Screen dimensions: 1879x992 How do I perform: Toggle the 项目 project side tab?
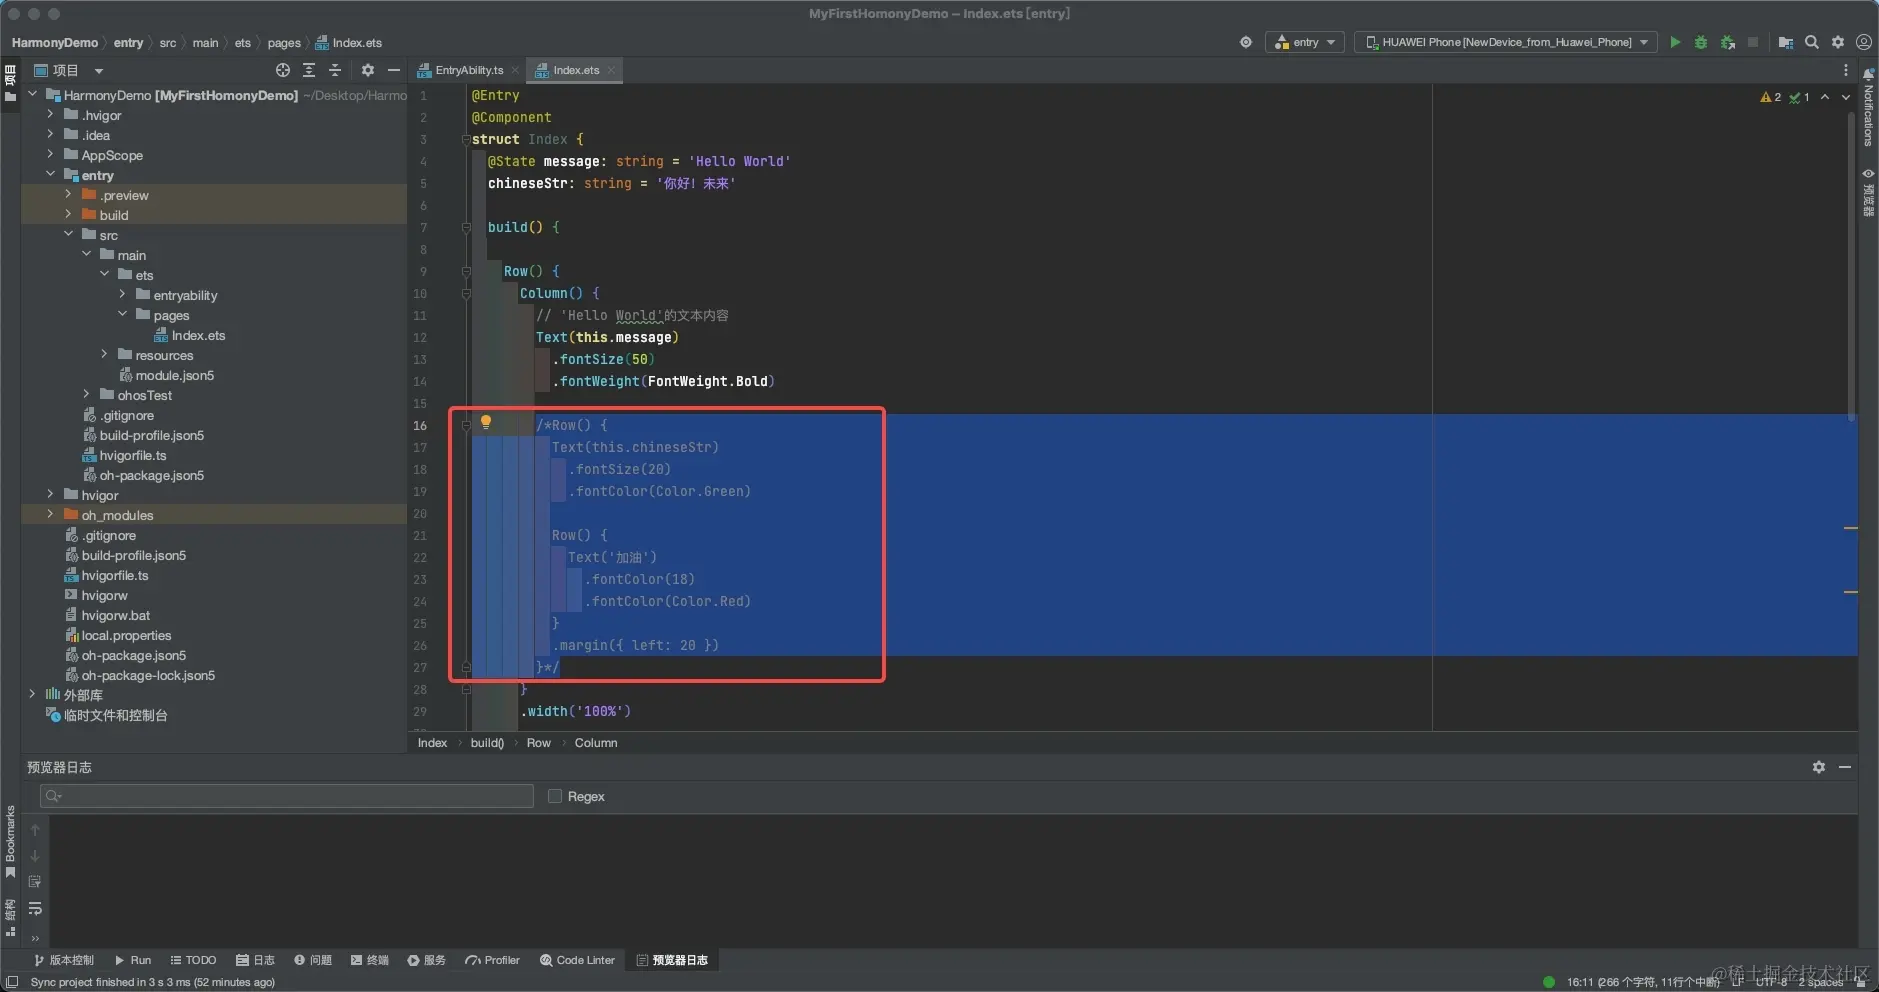click(x=10, y=82)
